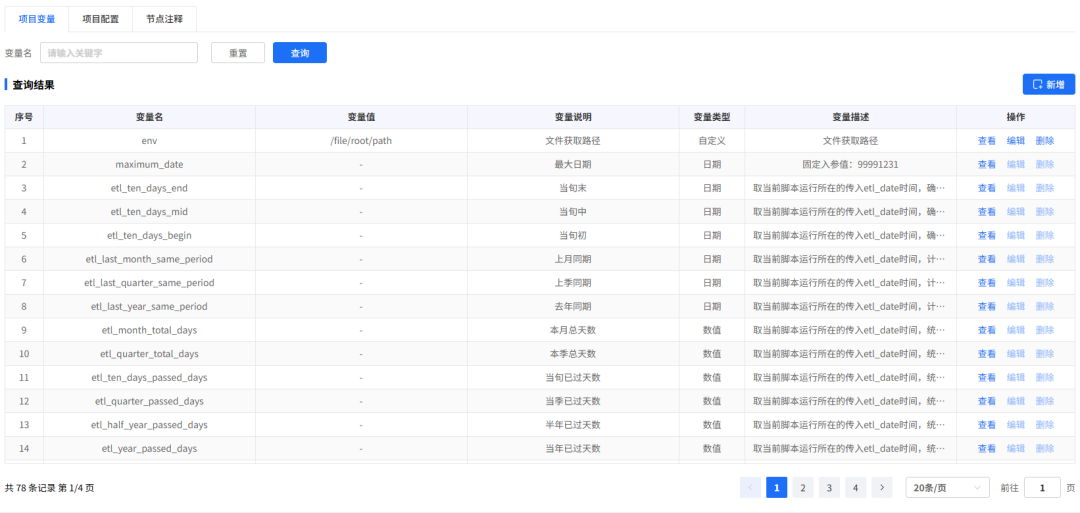Click the 变量名 keyword input field

(x=119, y=53)
